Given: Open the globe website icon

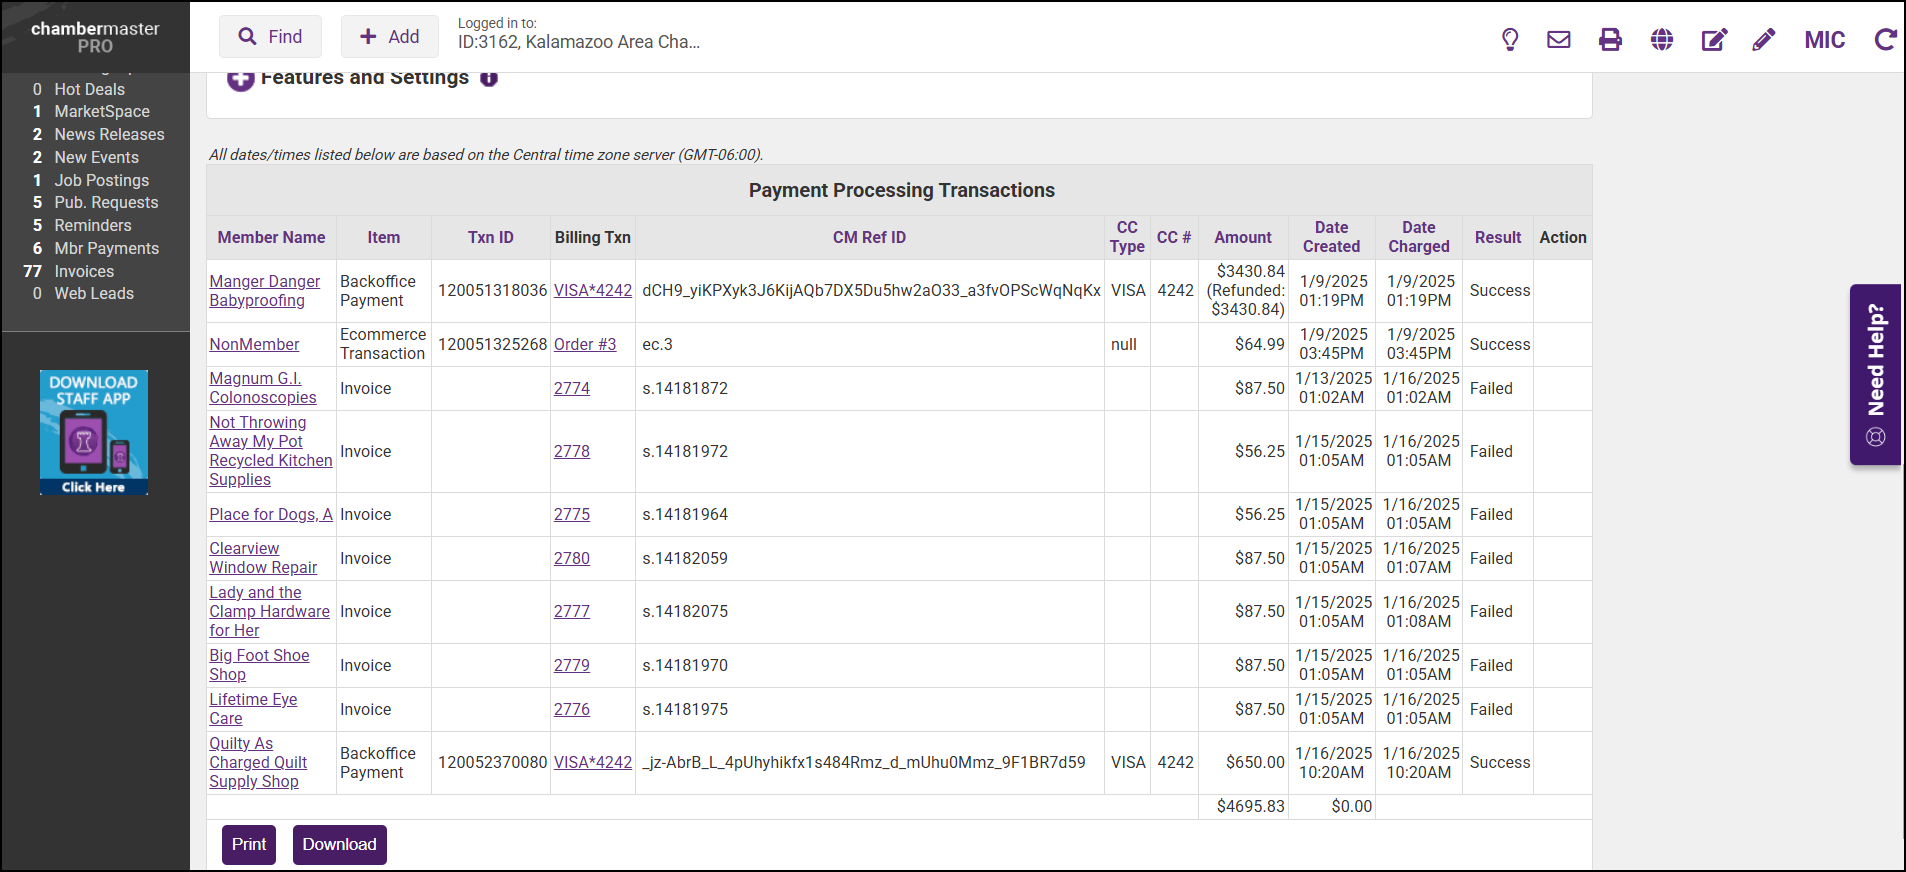Looking at the screenshot, I should point(1662,40).
